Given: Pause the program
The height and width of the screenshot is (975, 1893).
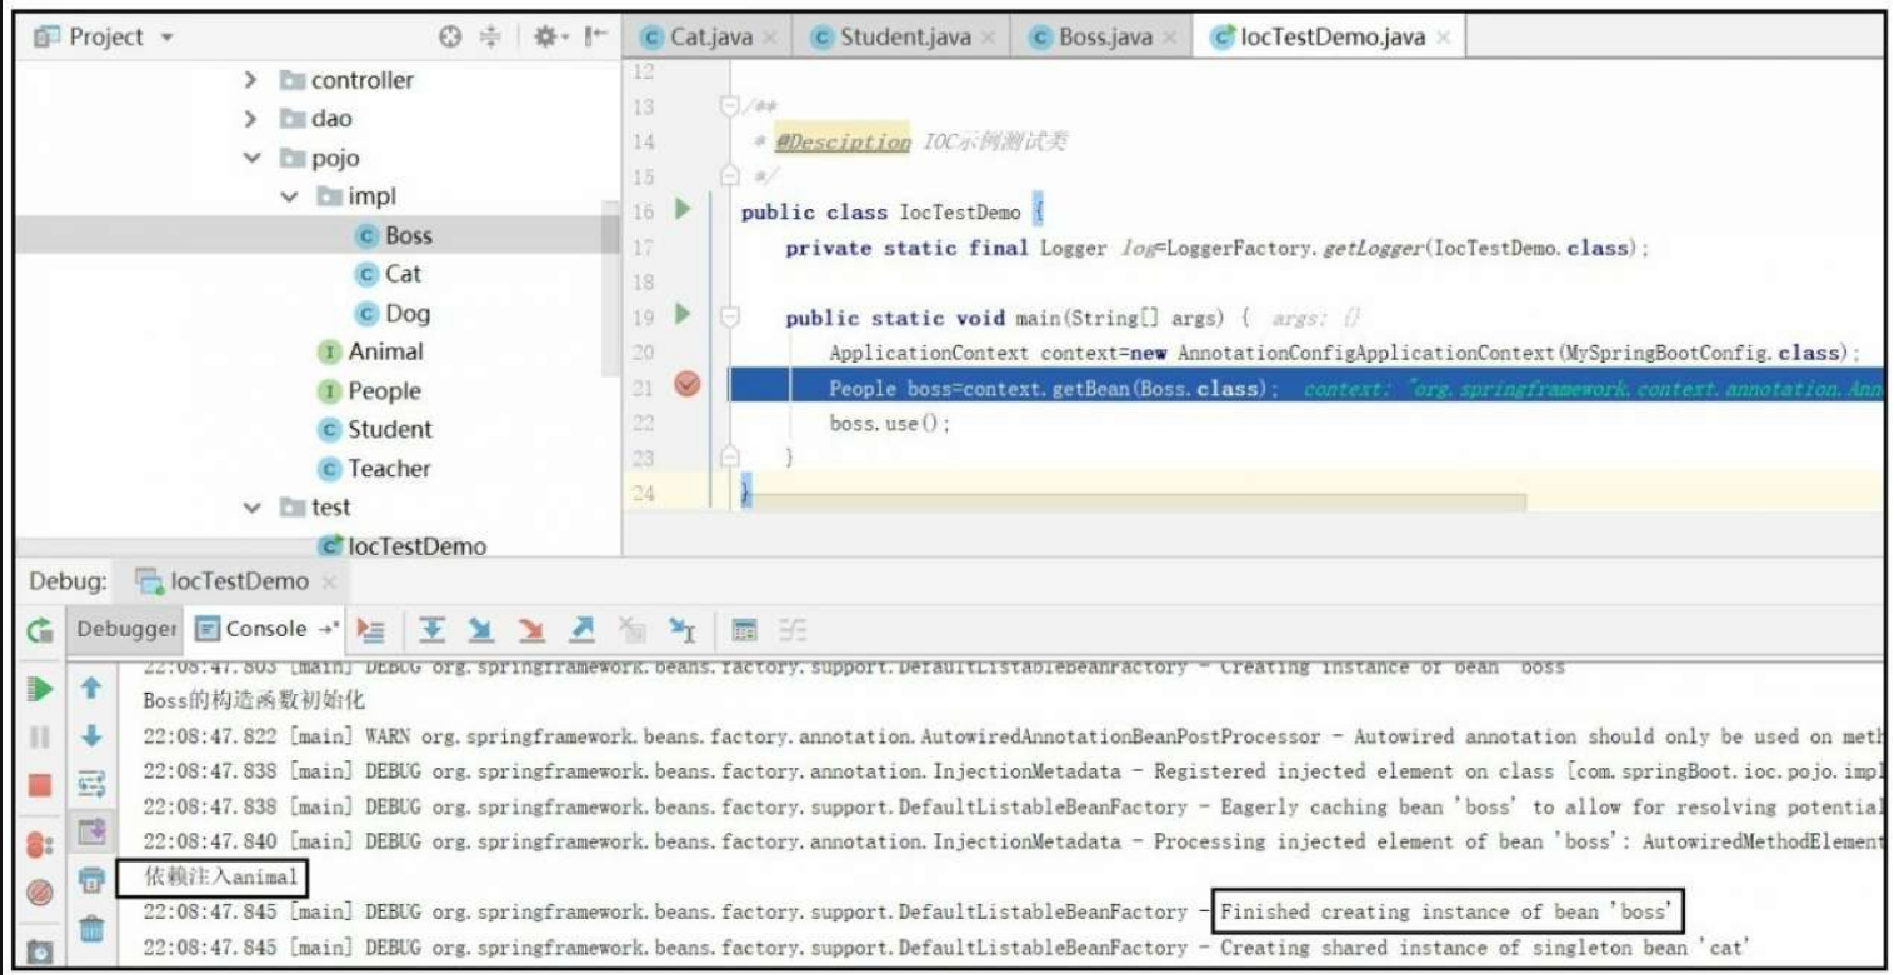Looking at the screenshot, I should [40, 737].
